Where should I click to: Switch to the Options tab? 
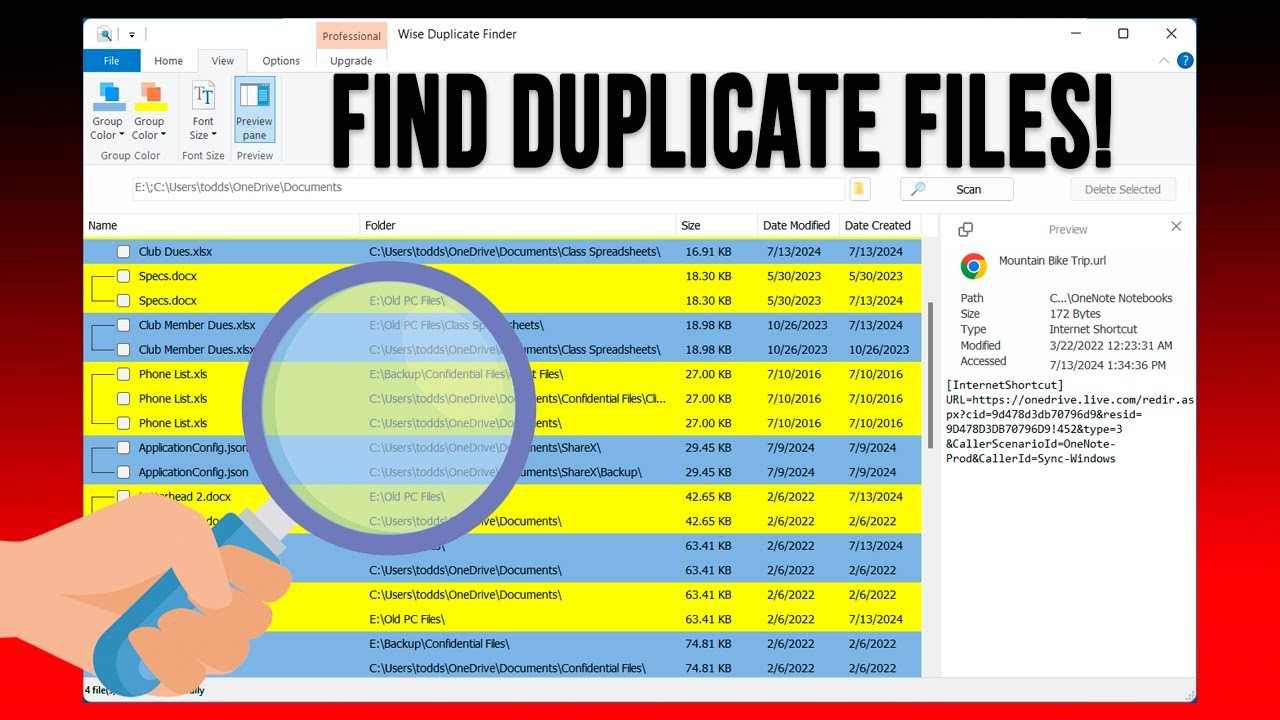point(281,61)
